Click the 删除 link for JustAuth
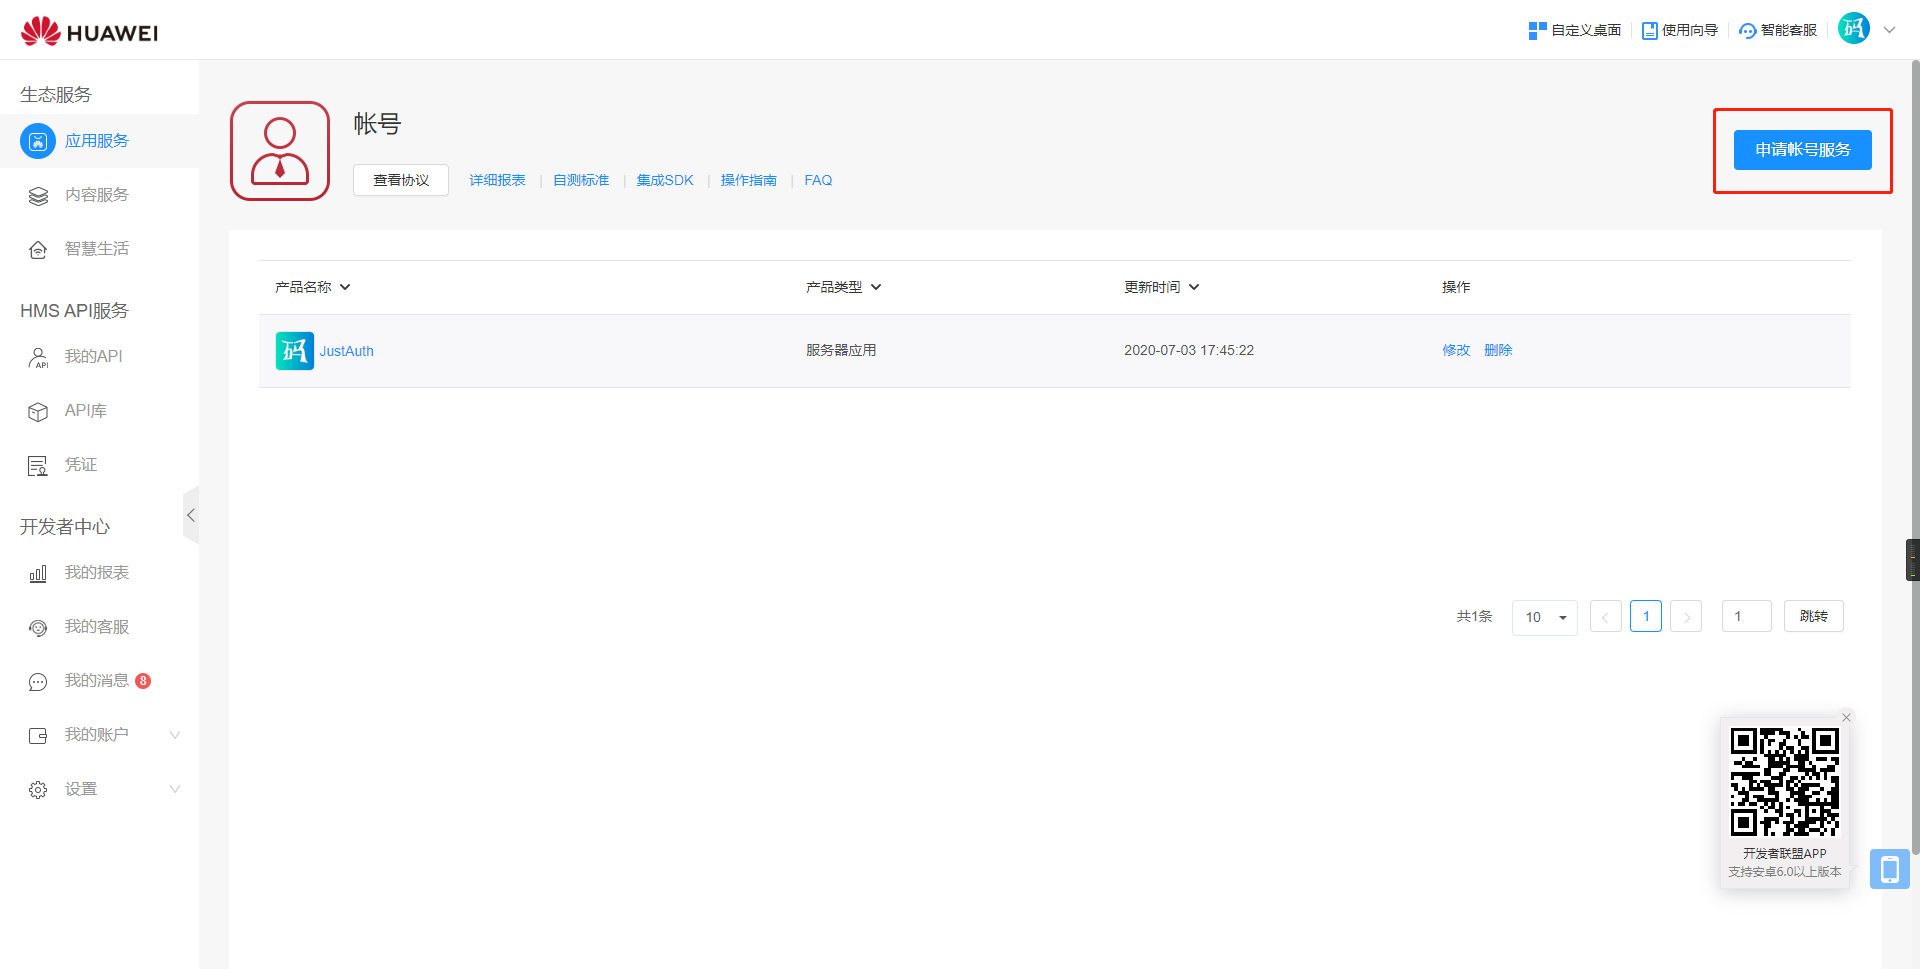 1497,350
